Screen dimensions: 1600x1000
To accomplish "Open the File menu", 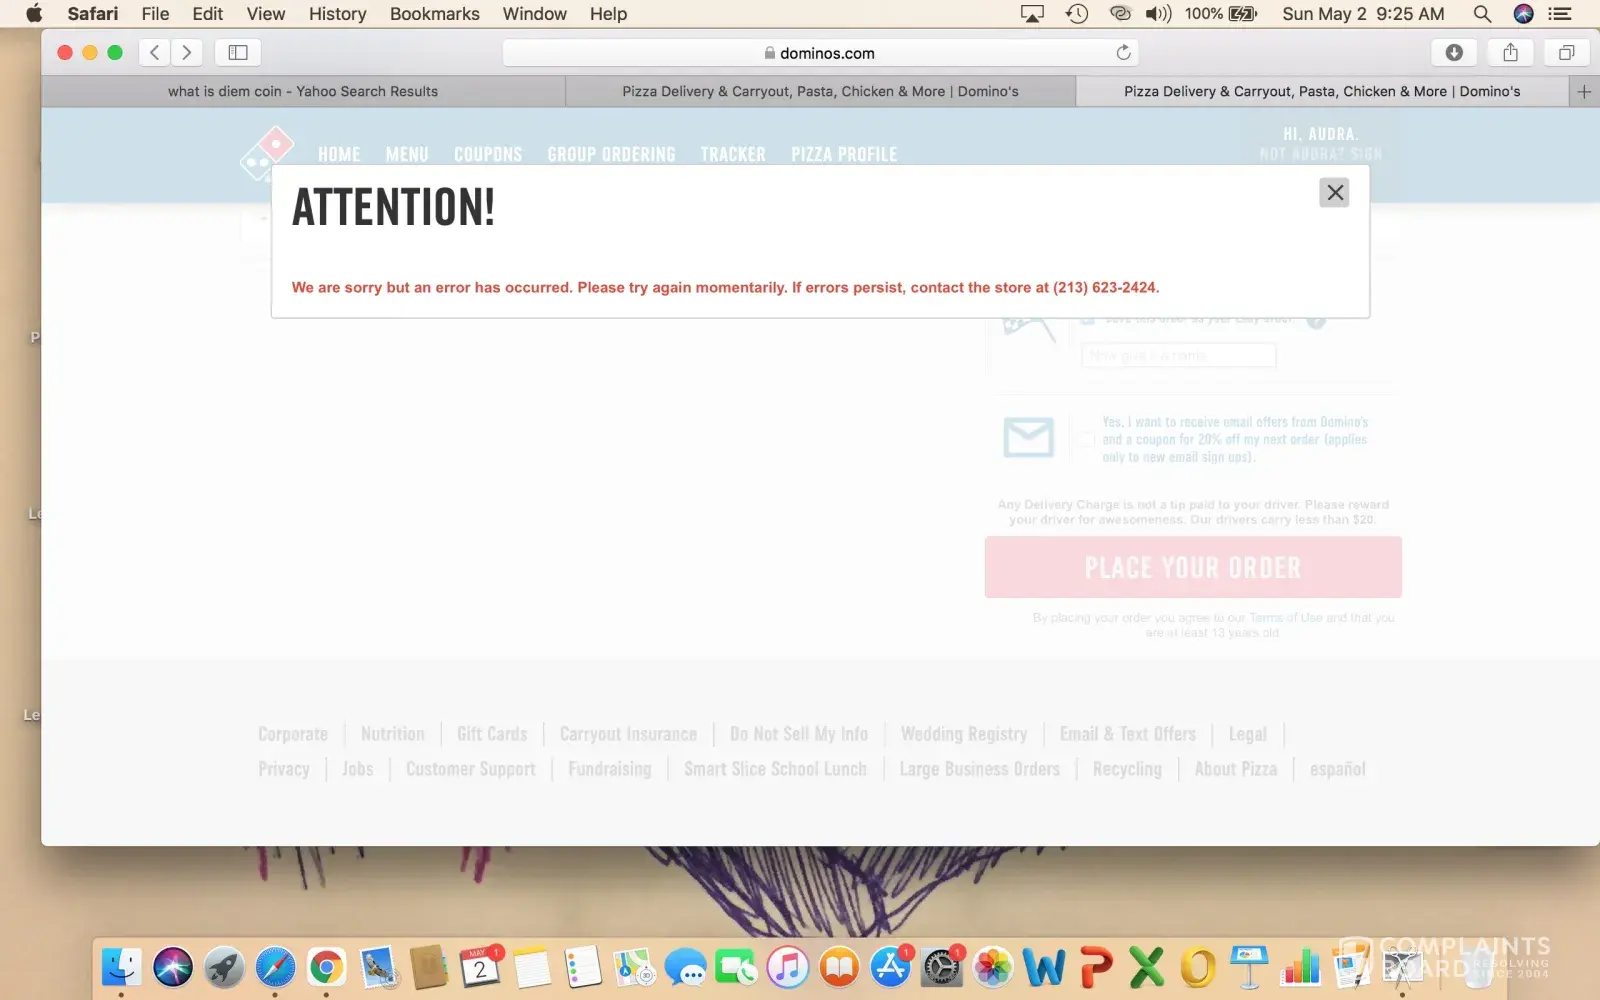I will pos(155,14).
